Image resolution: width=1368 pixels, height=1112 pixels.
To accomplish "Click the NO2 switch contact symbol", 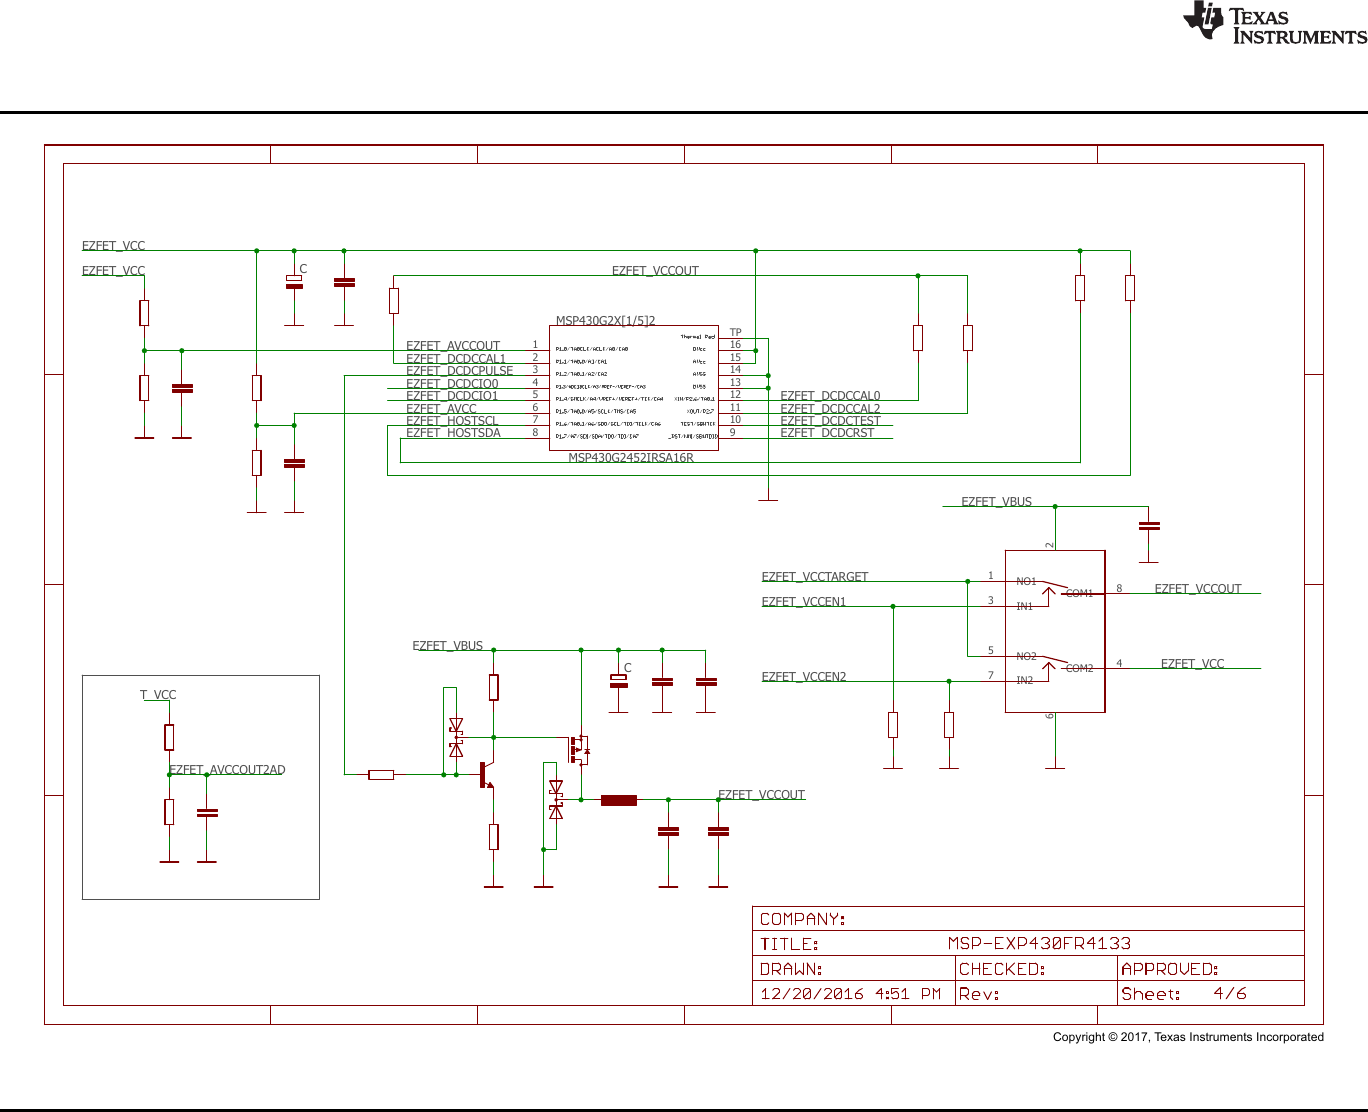I will click(1051, 662).
